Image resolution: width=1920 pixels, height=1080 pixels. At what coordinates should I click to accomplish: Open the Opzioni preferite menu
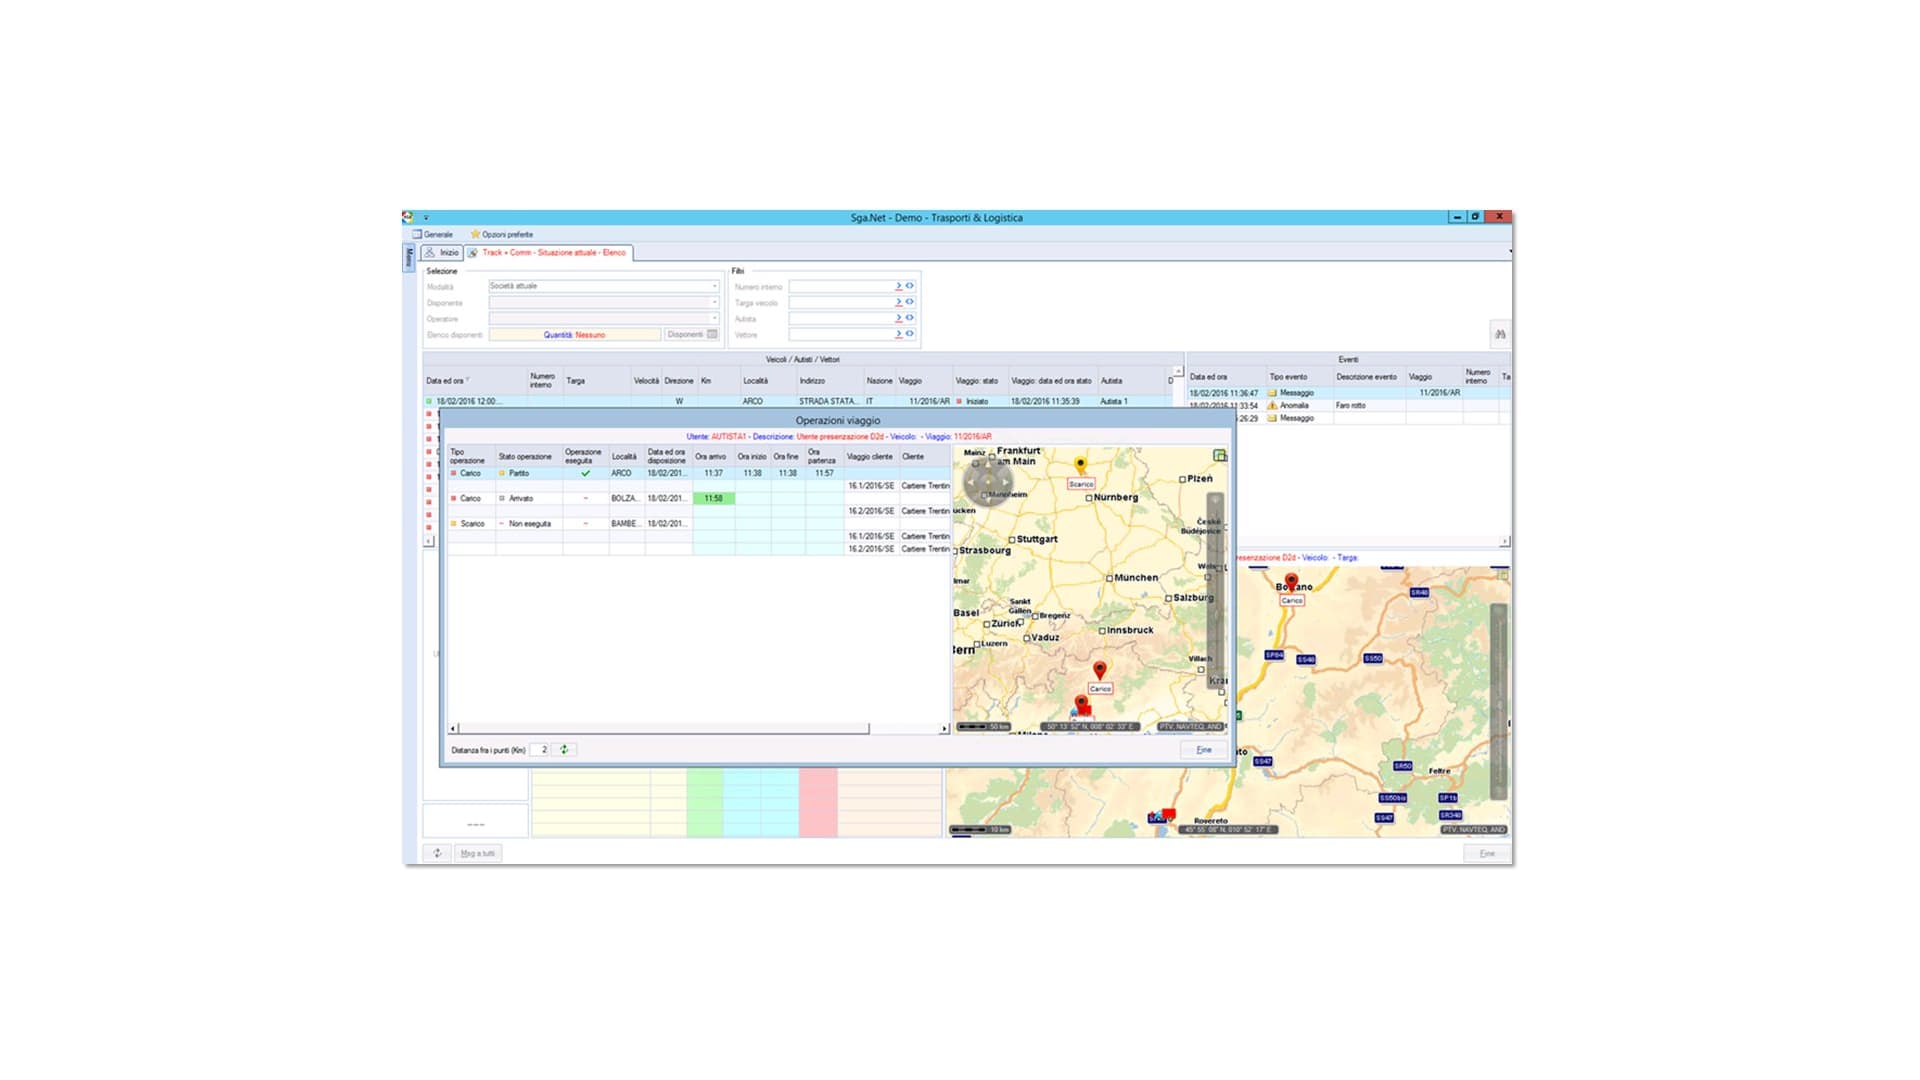(x=502, y=234)
